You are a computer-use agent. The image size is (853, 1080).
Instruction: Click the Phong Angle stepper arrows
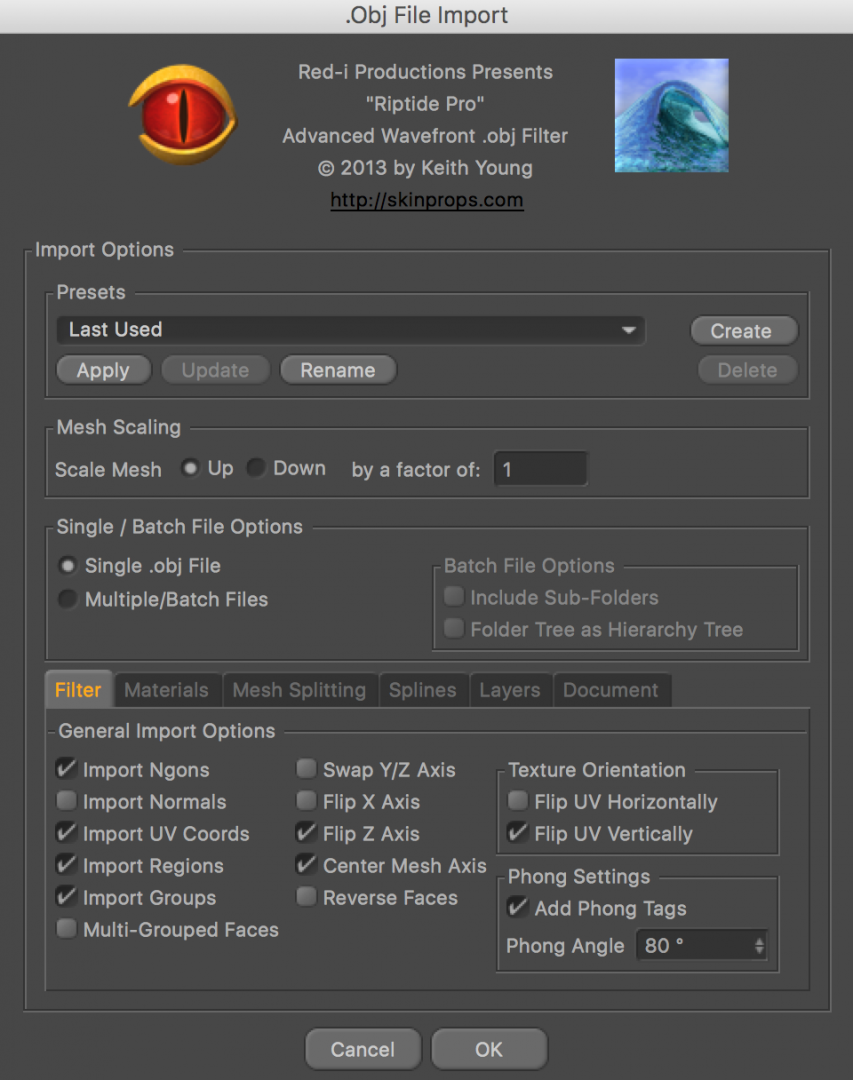click(759, 946)
